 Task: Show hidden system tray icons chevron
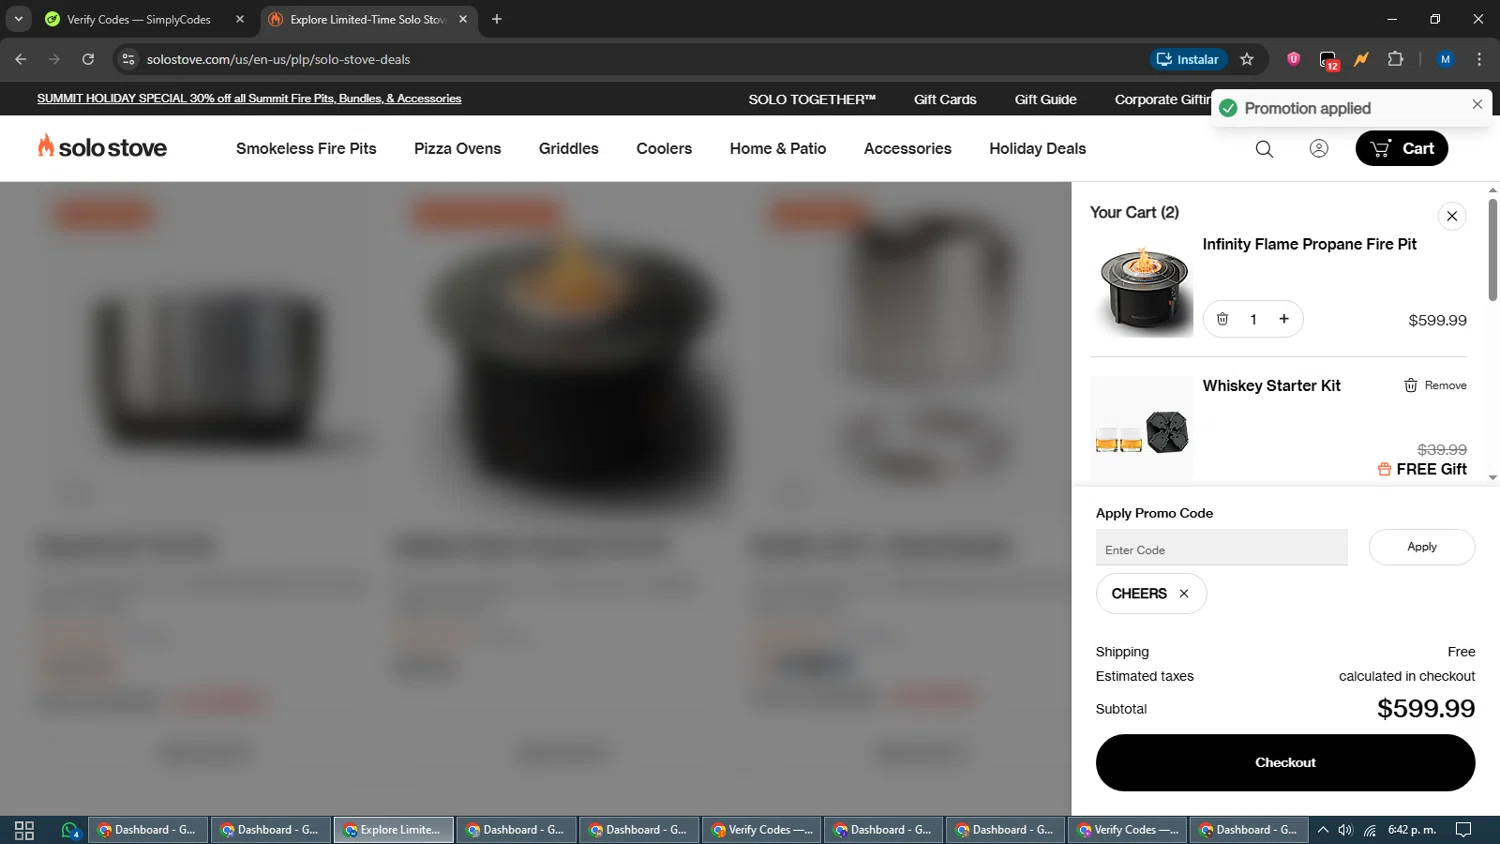click(1322, 830)
